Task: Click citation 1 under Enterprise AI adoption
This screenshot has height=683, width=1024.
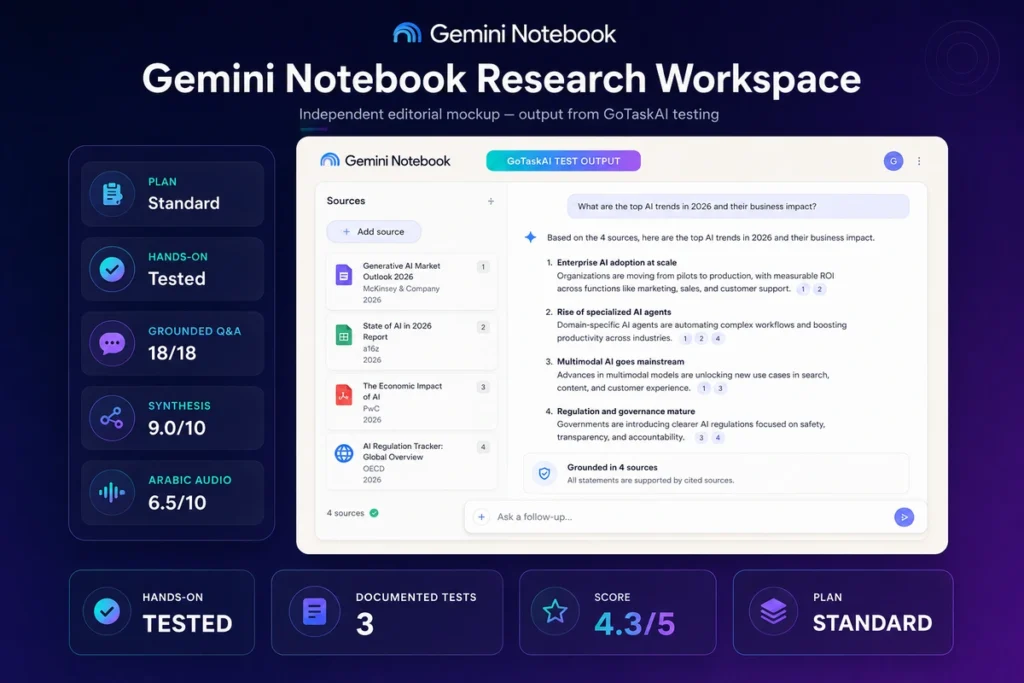Action: coord(803,289)
